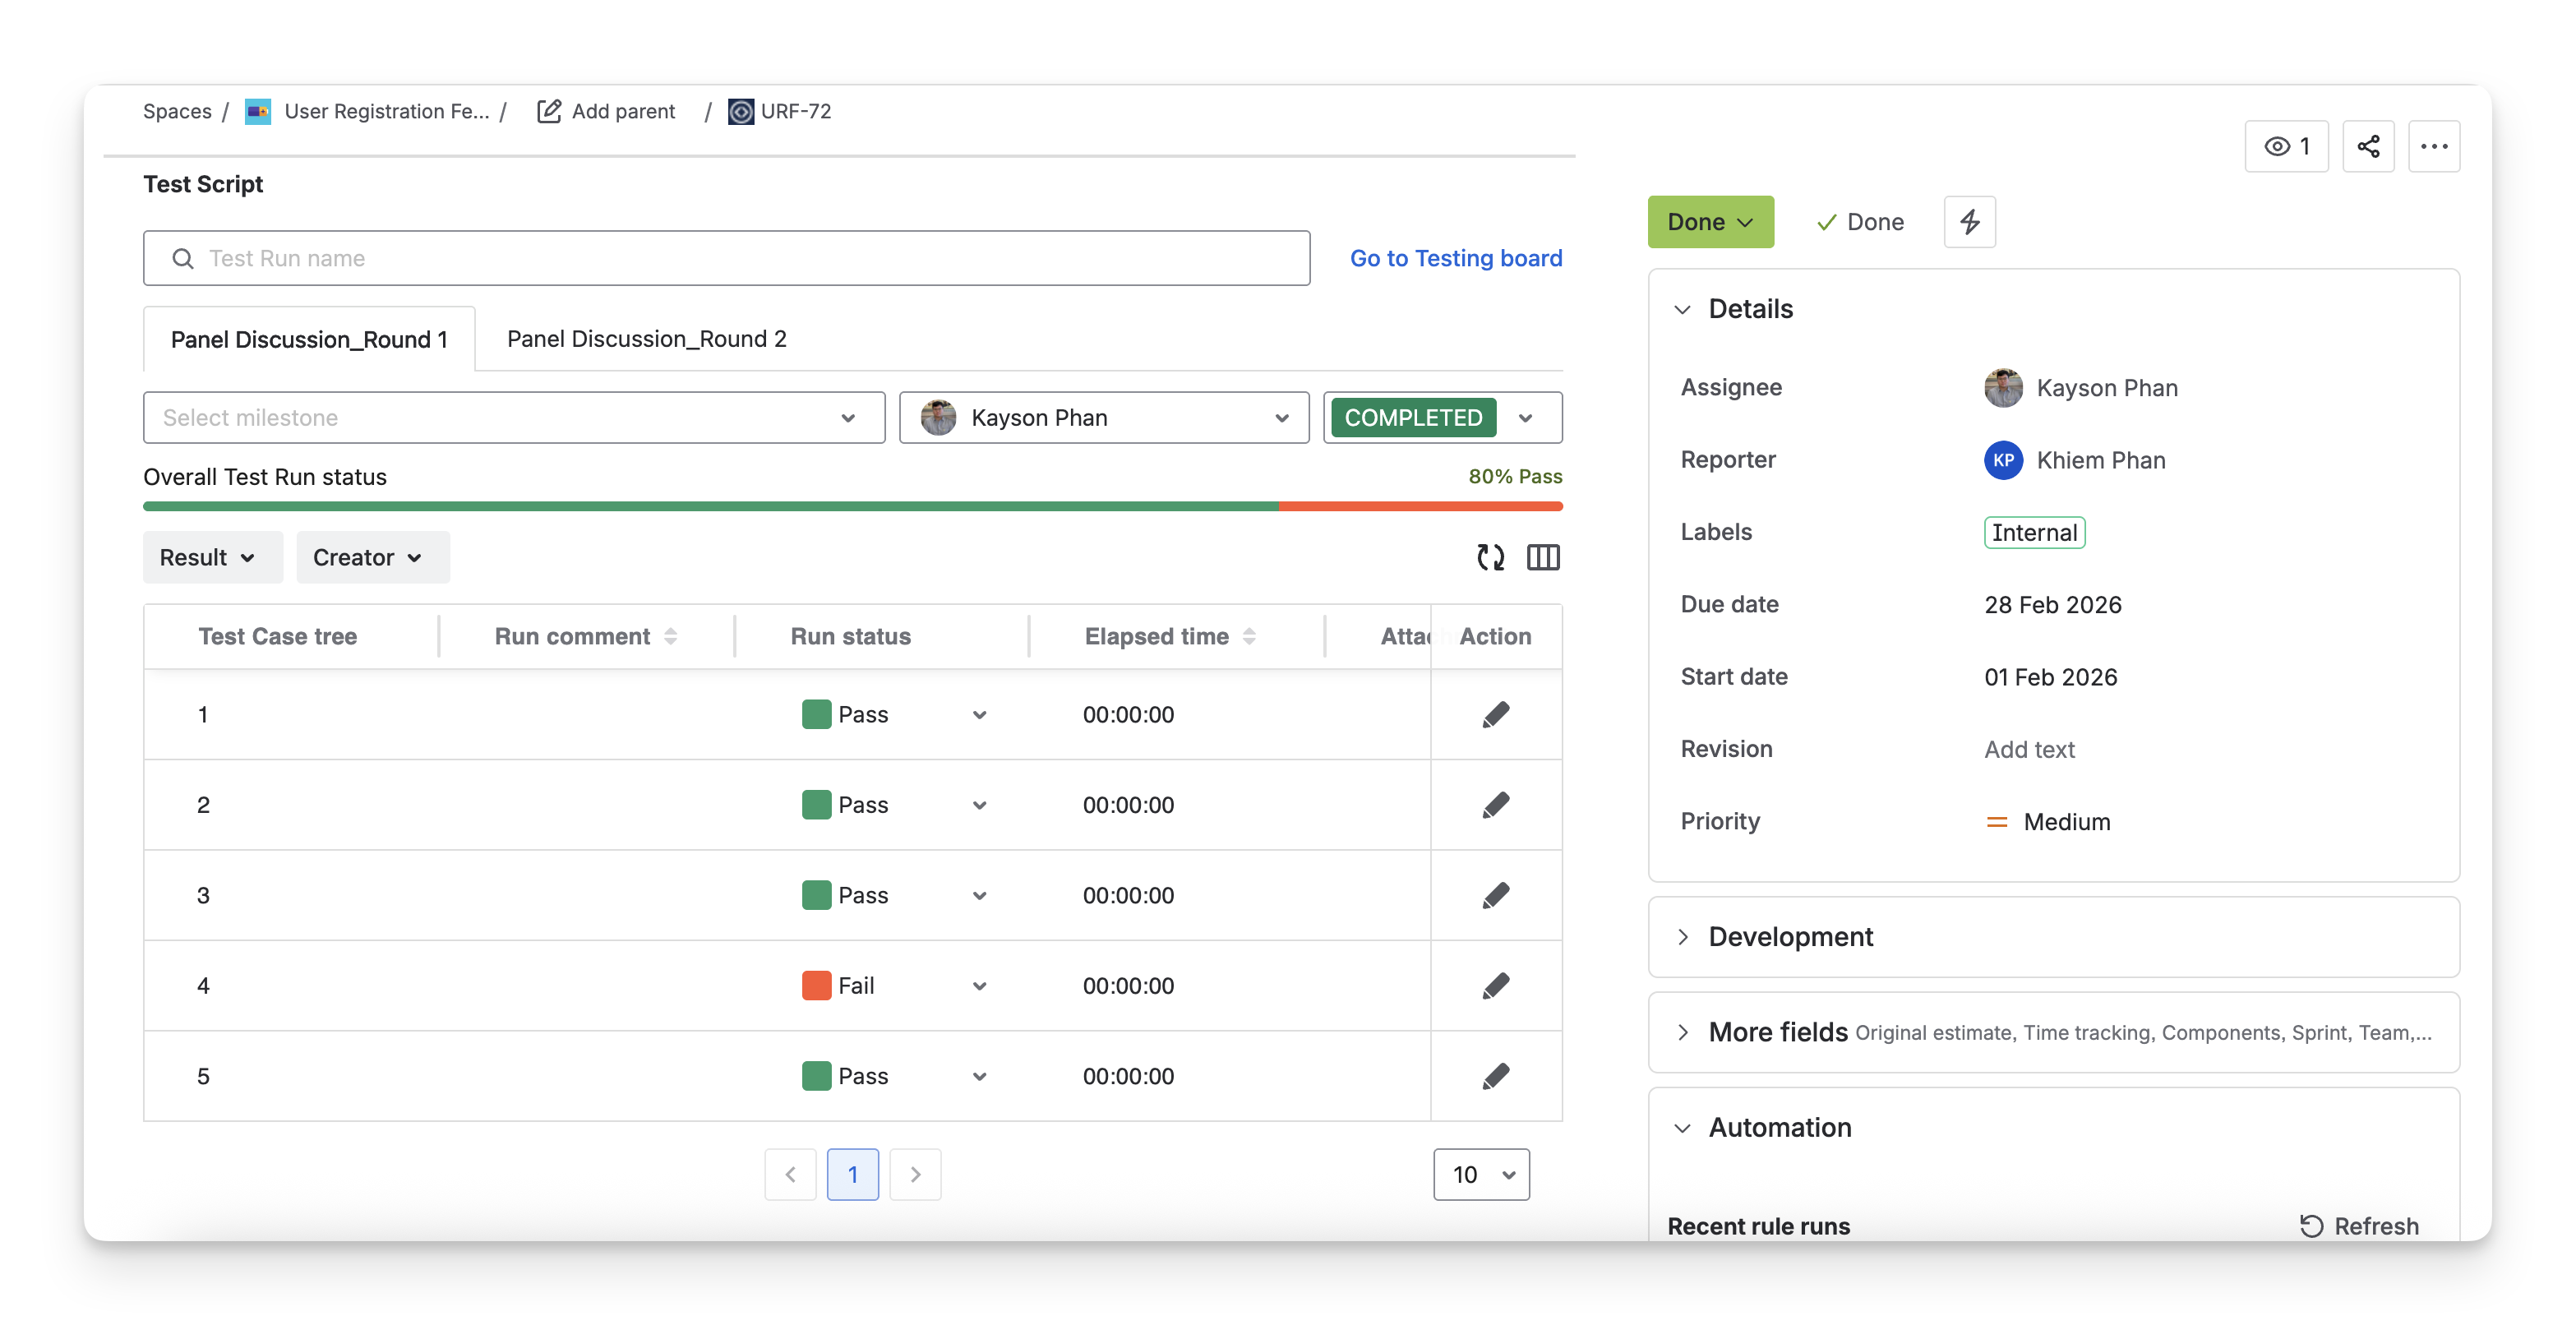The image size is (2576, 1325).
Task: Switch to Panel Discussion_Round 2 tab
Action: coord(646,339)
